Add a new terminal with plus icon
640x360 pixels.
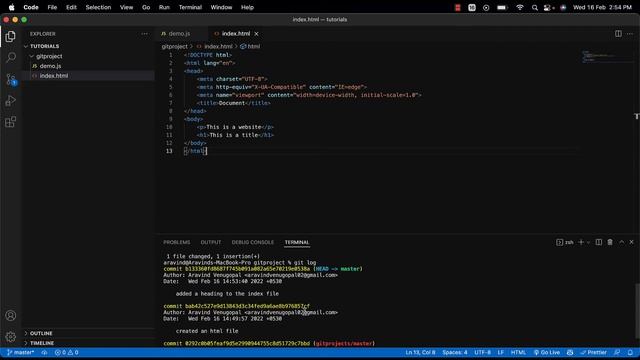pyautogui.click(x=581, y=242)
